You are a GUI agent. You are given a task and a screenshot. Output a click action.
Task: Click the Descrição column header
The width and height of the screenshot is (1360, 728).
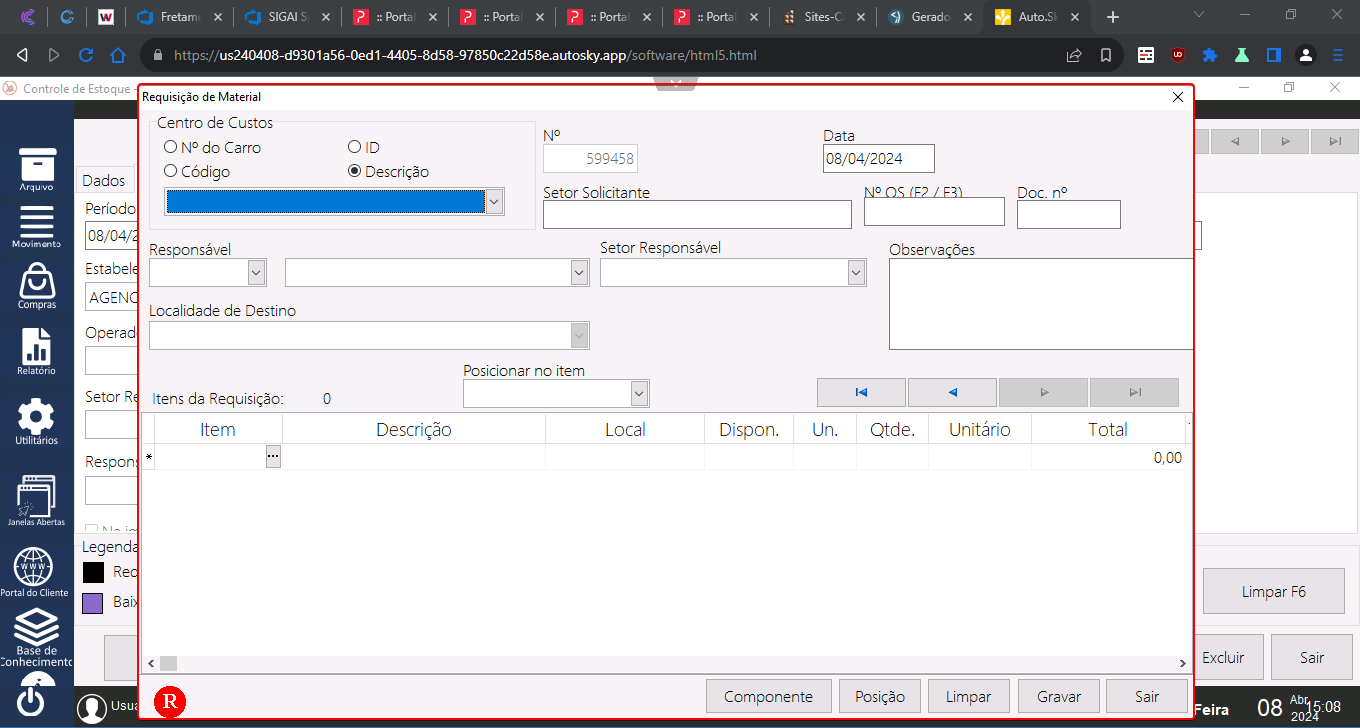pos(414,429)
